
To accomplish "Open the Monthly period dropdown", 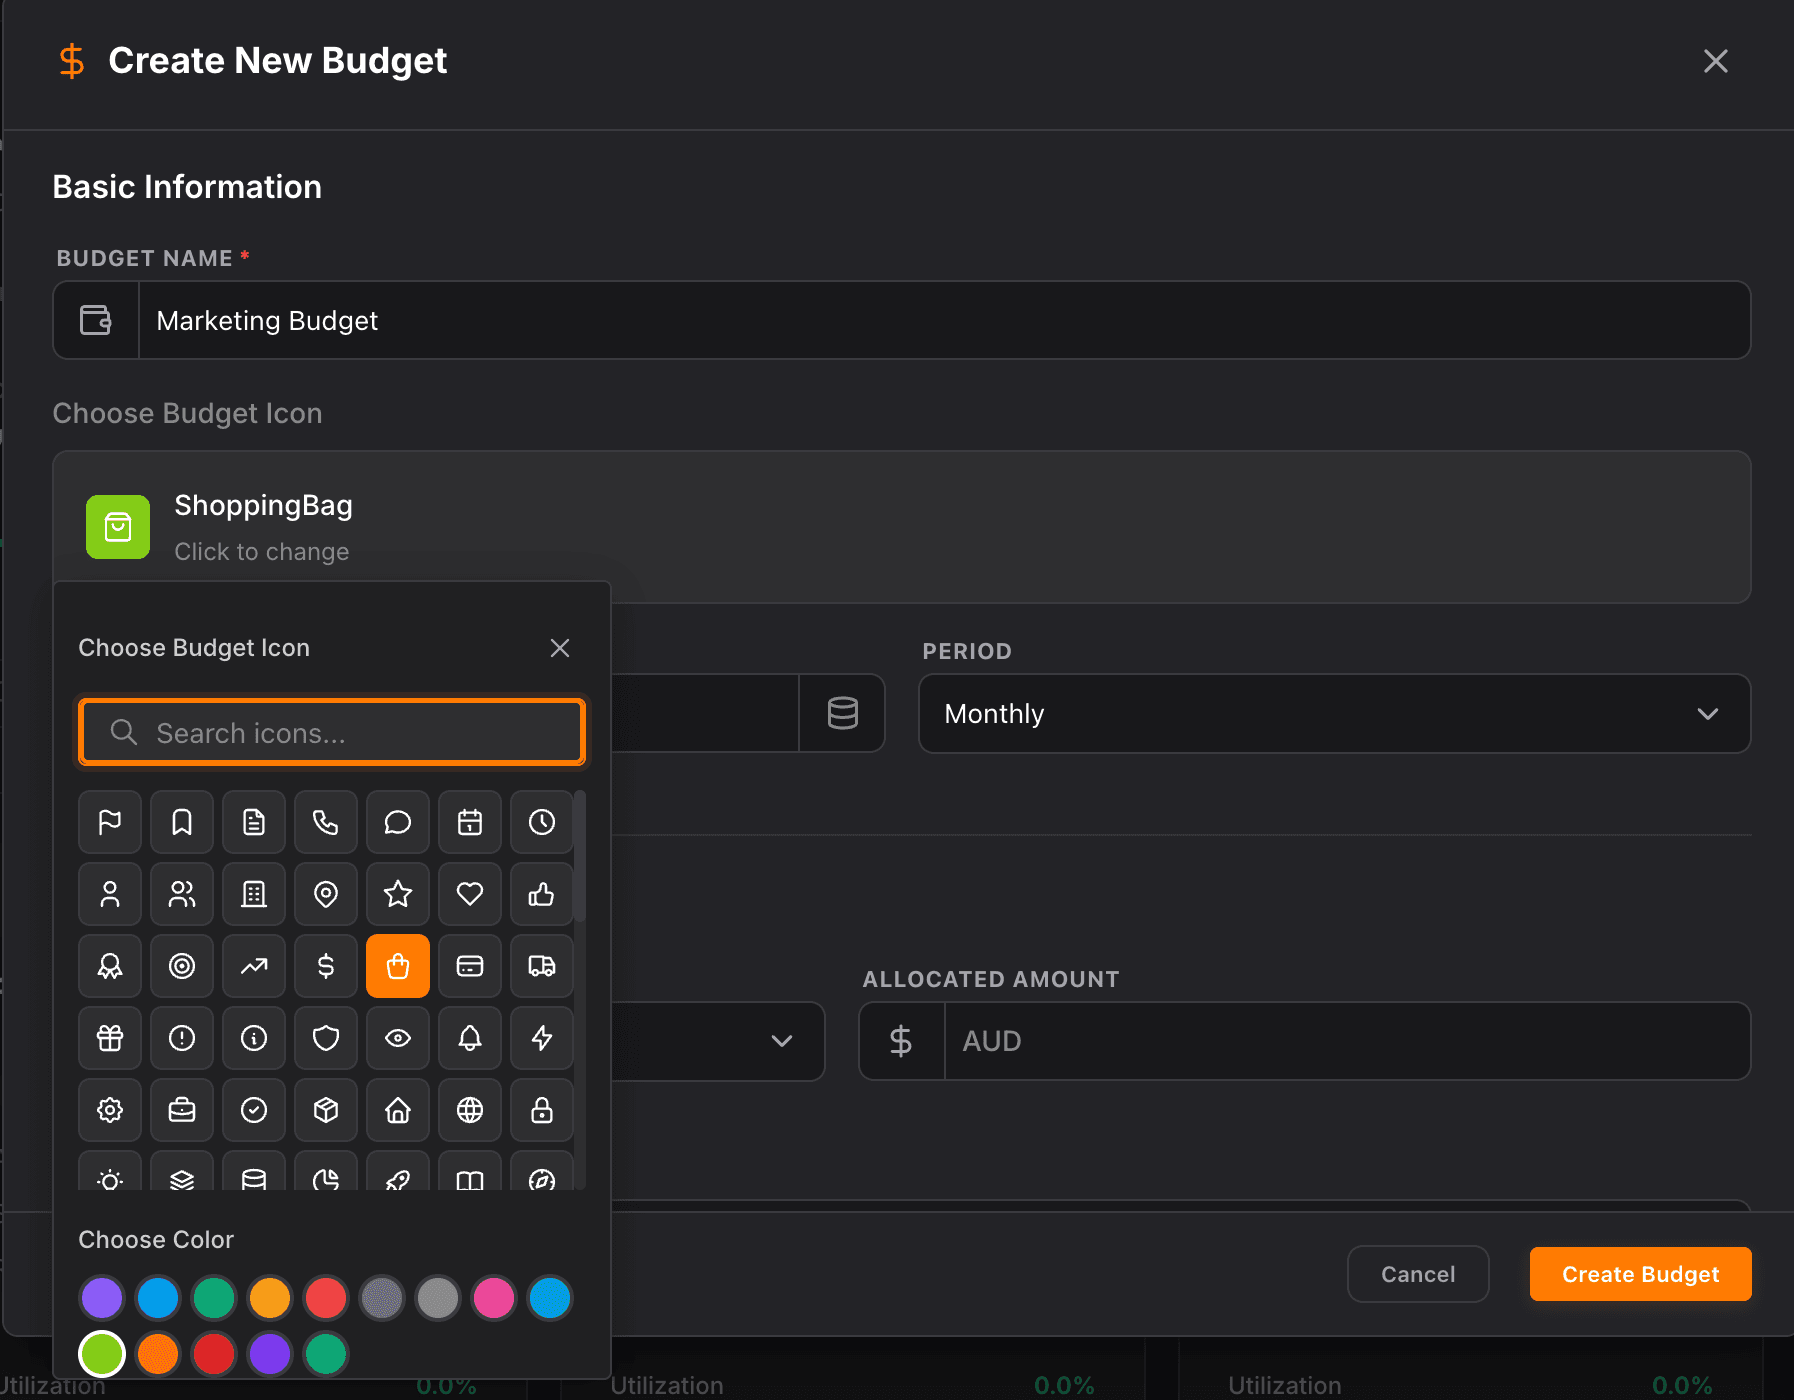I will (x=1333, y=714).
